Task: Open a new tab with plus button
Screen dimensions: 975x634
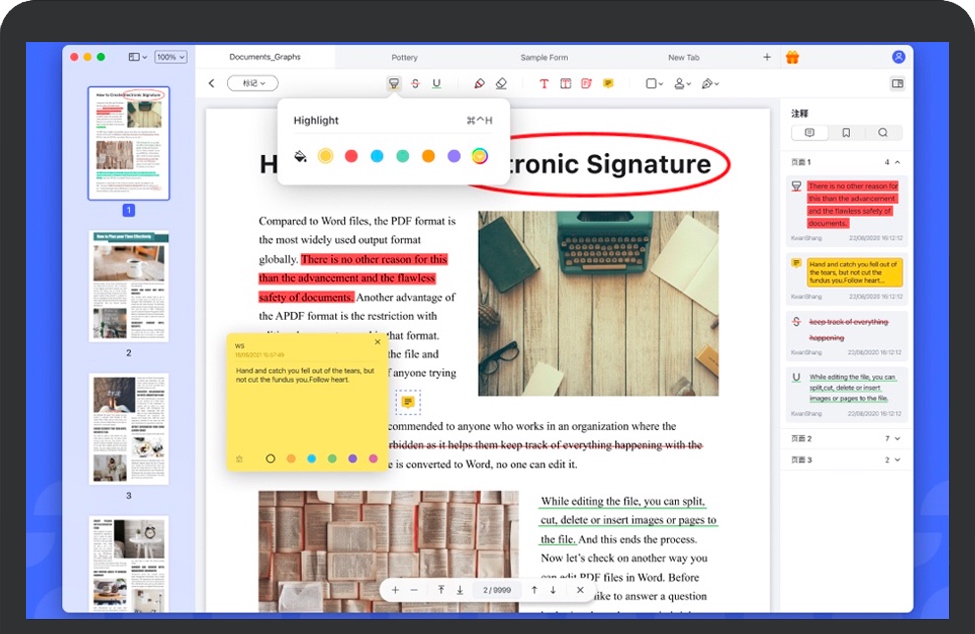Action: tap(767, 57)
